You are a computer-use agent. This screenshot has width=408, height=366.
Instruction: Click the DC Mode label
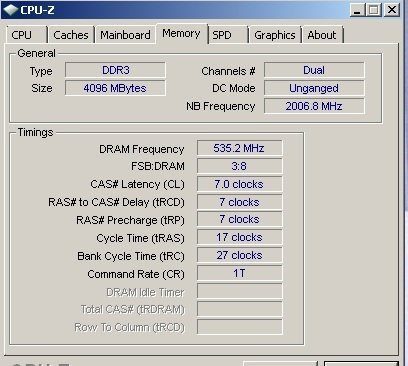click(x=234, y=88)
